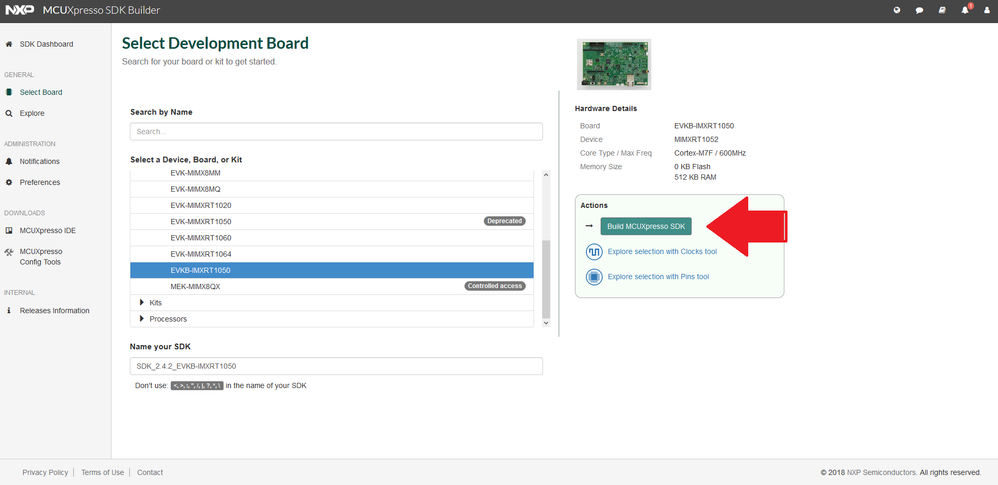Click the MIMXRT1052 device value
998x485 pixels.
696,139
